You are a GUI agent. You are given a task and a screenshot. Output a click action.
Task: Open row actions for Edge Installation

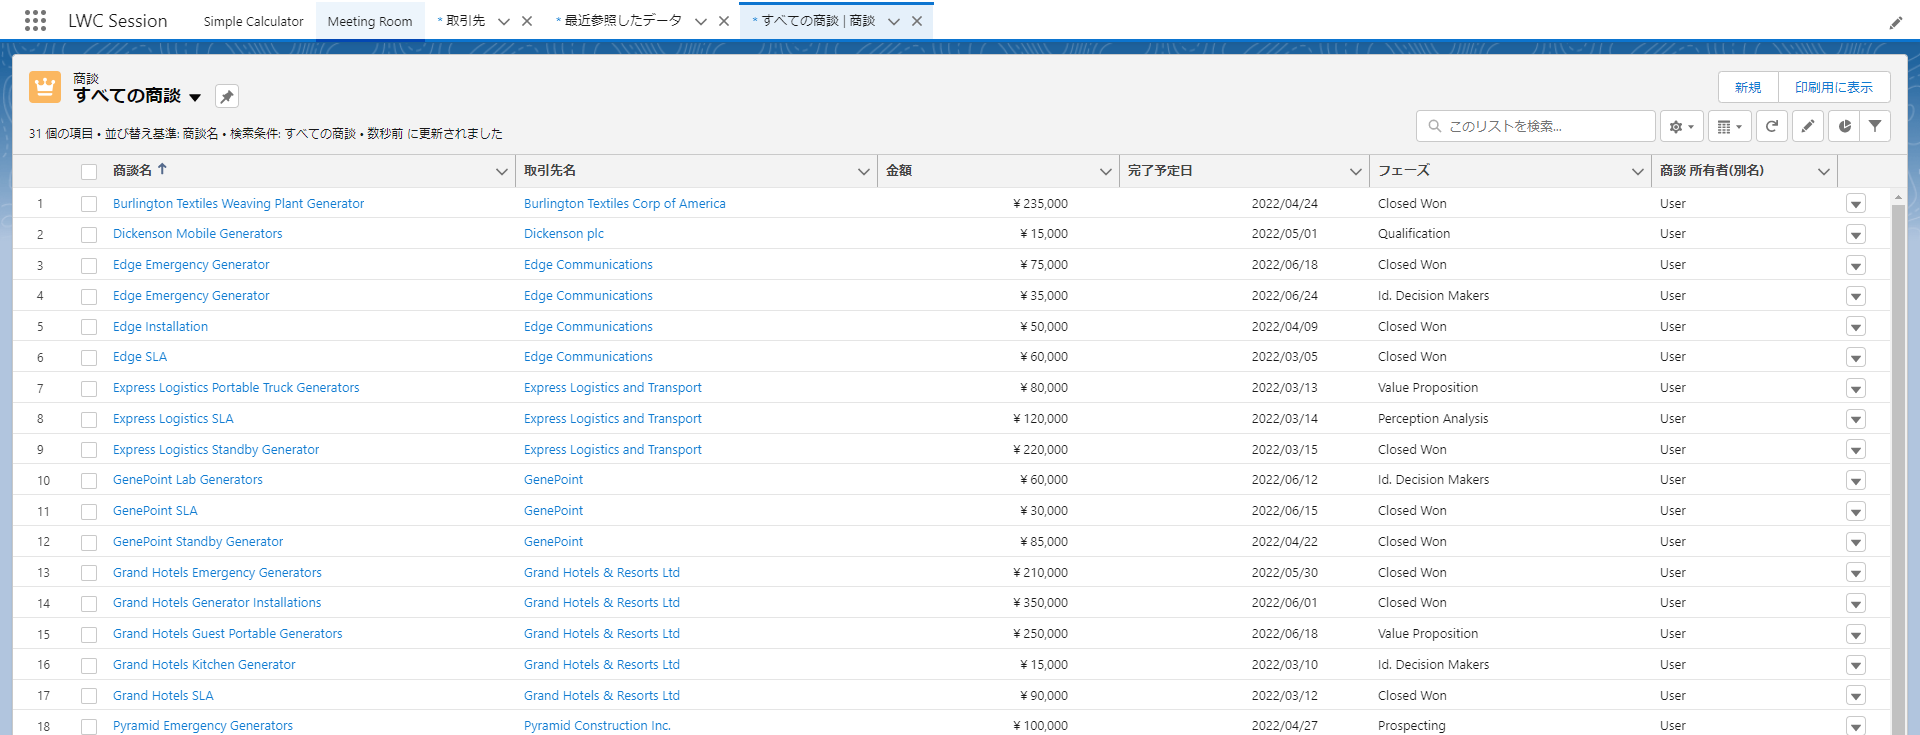1856,327
